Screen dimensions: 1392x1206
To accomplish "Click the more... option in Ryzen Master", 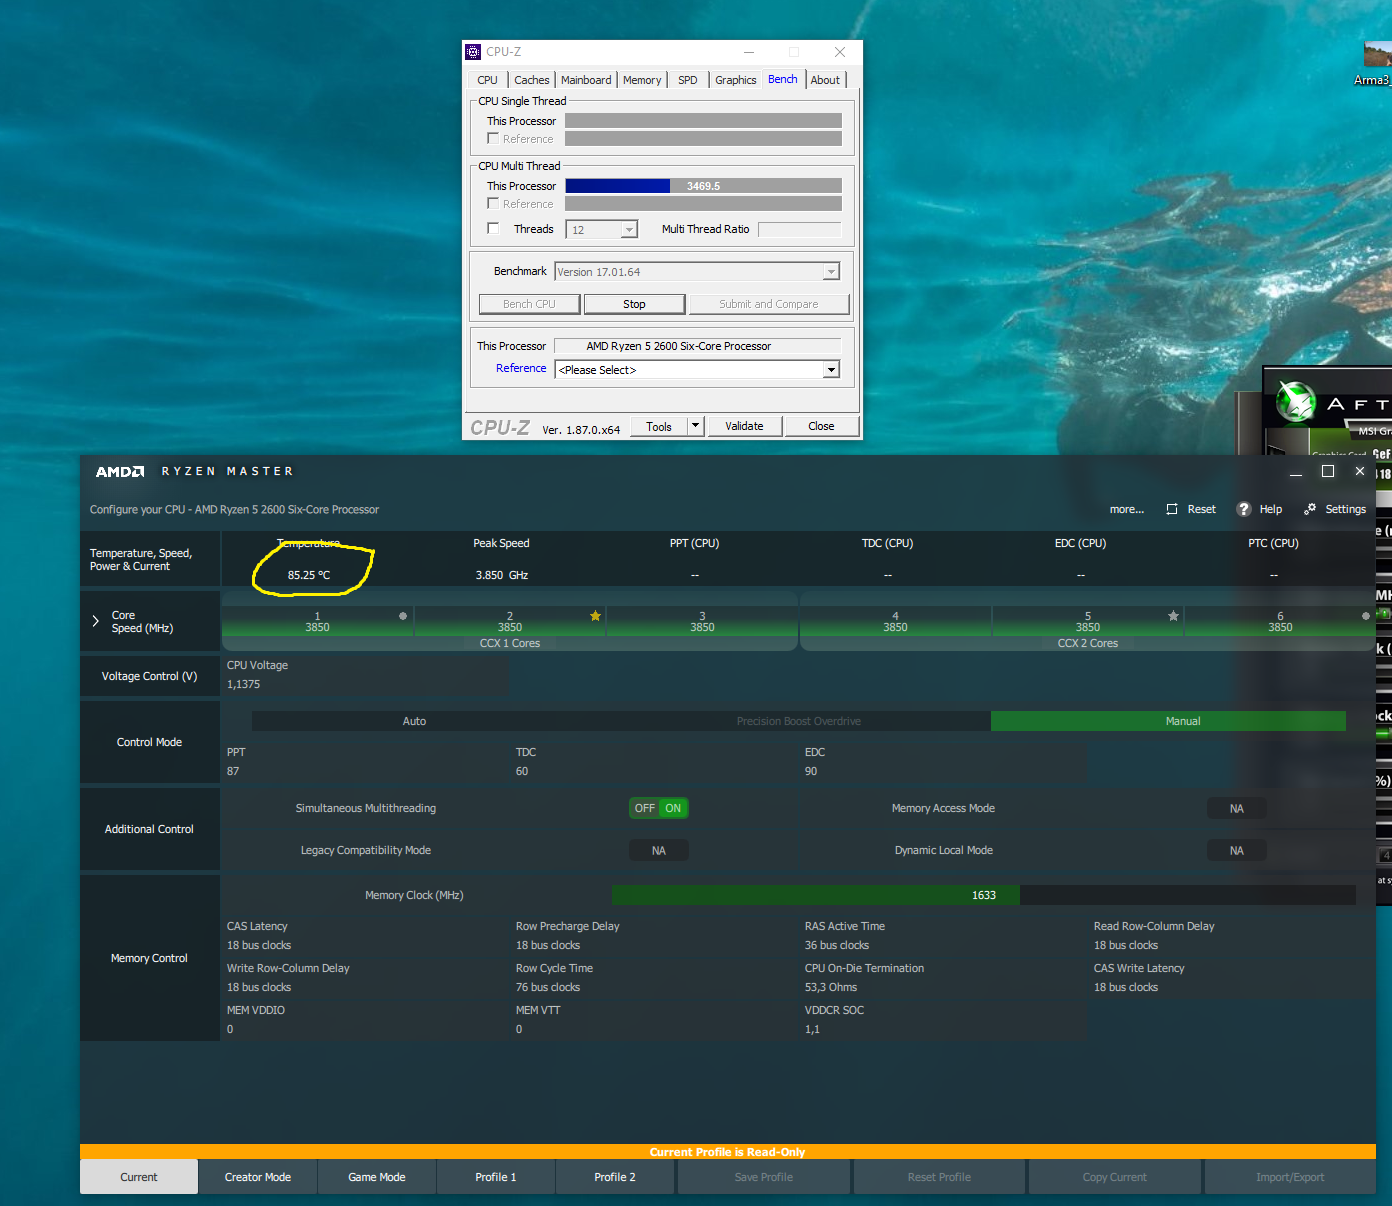I will click(1127, 509).
